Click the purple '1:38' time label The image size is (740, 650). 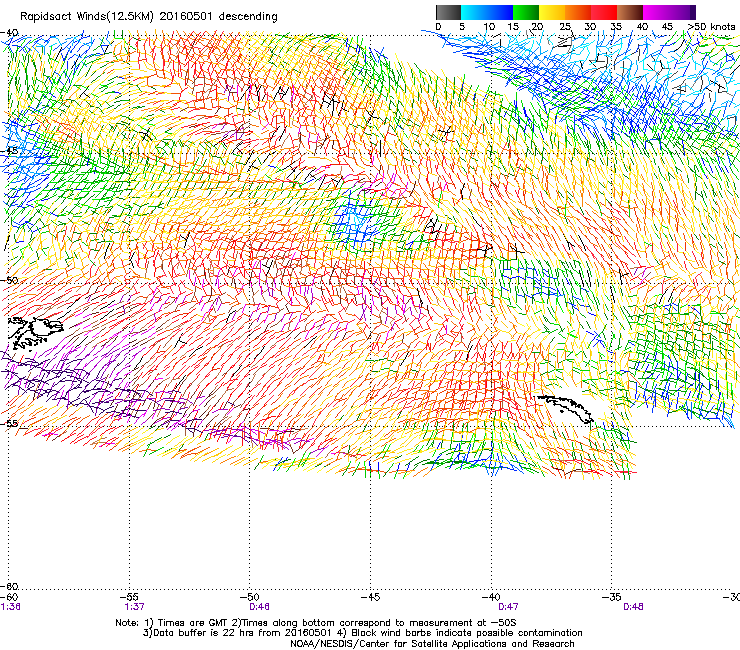(x=10, y=607)
